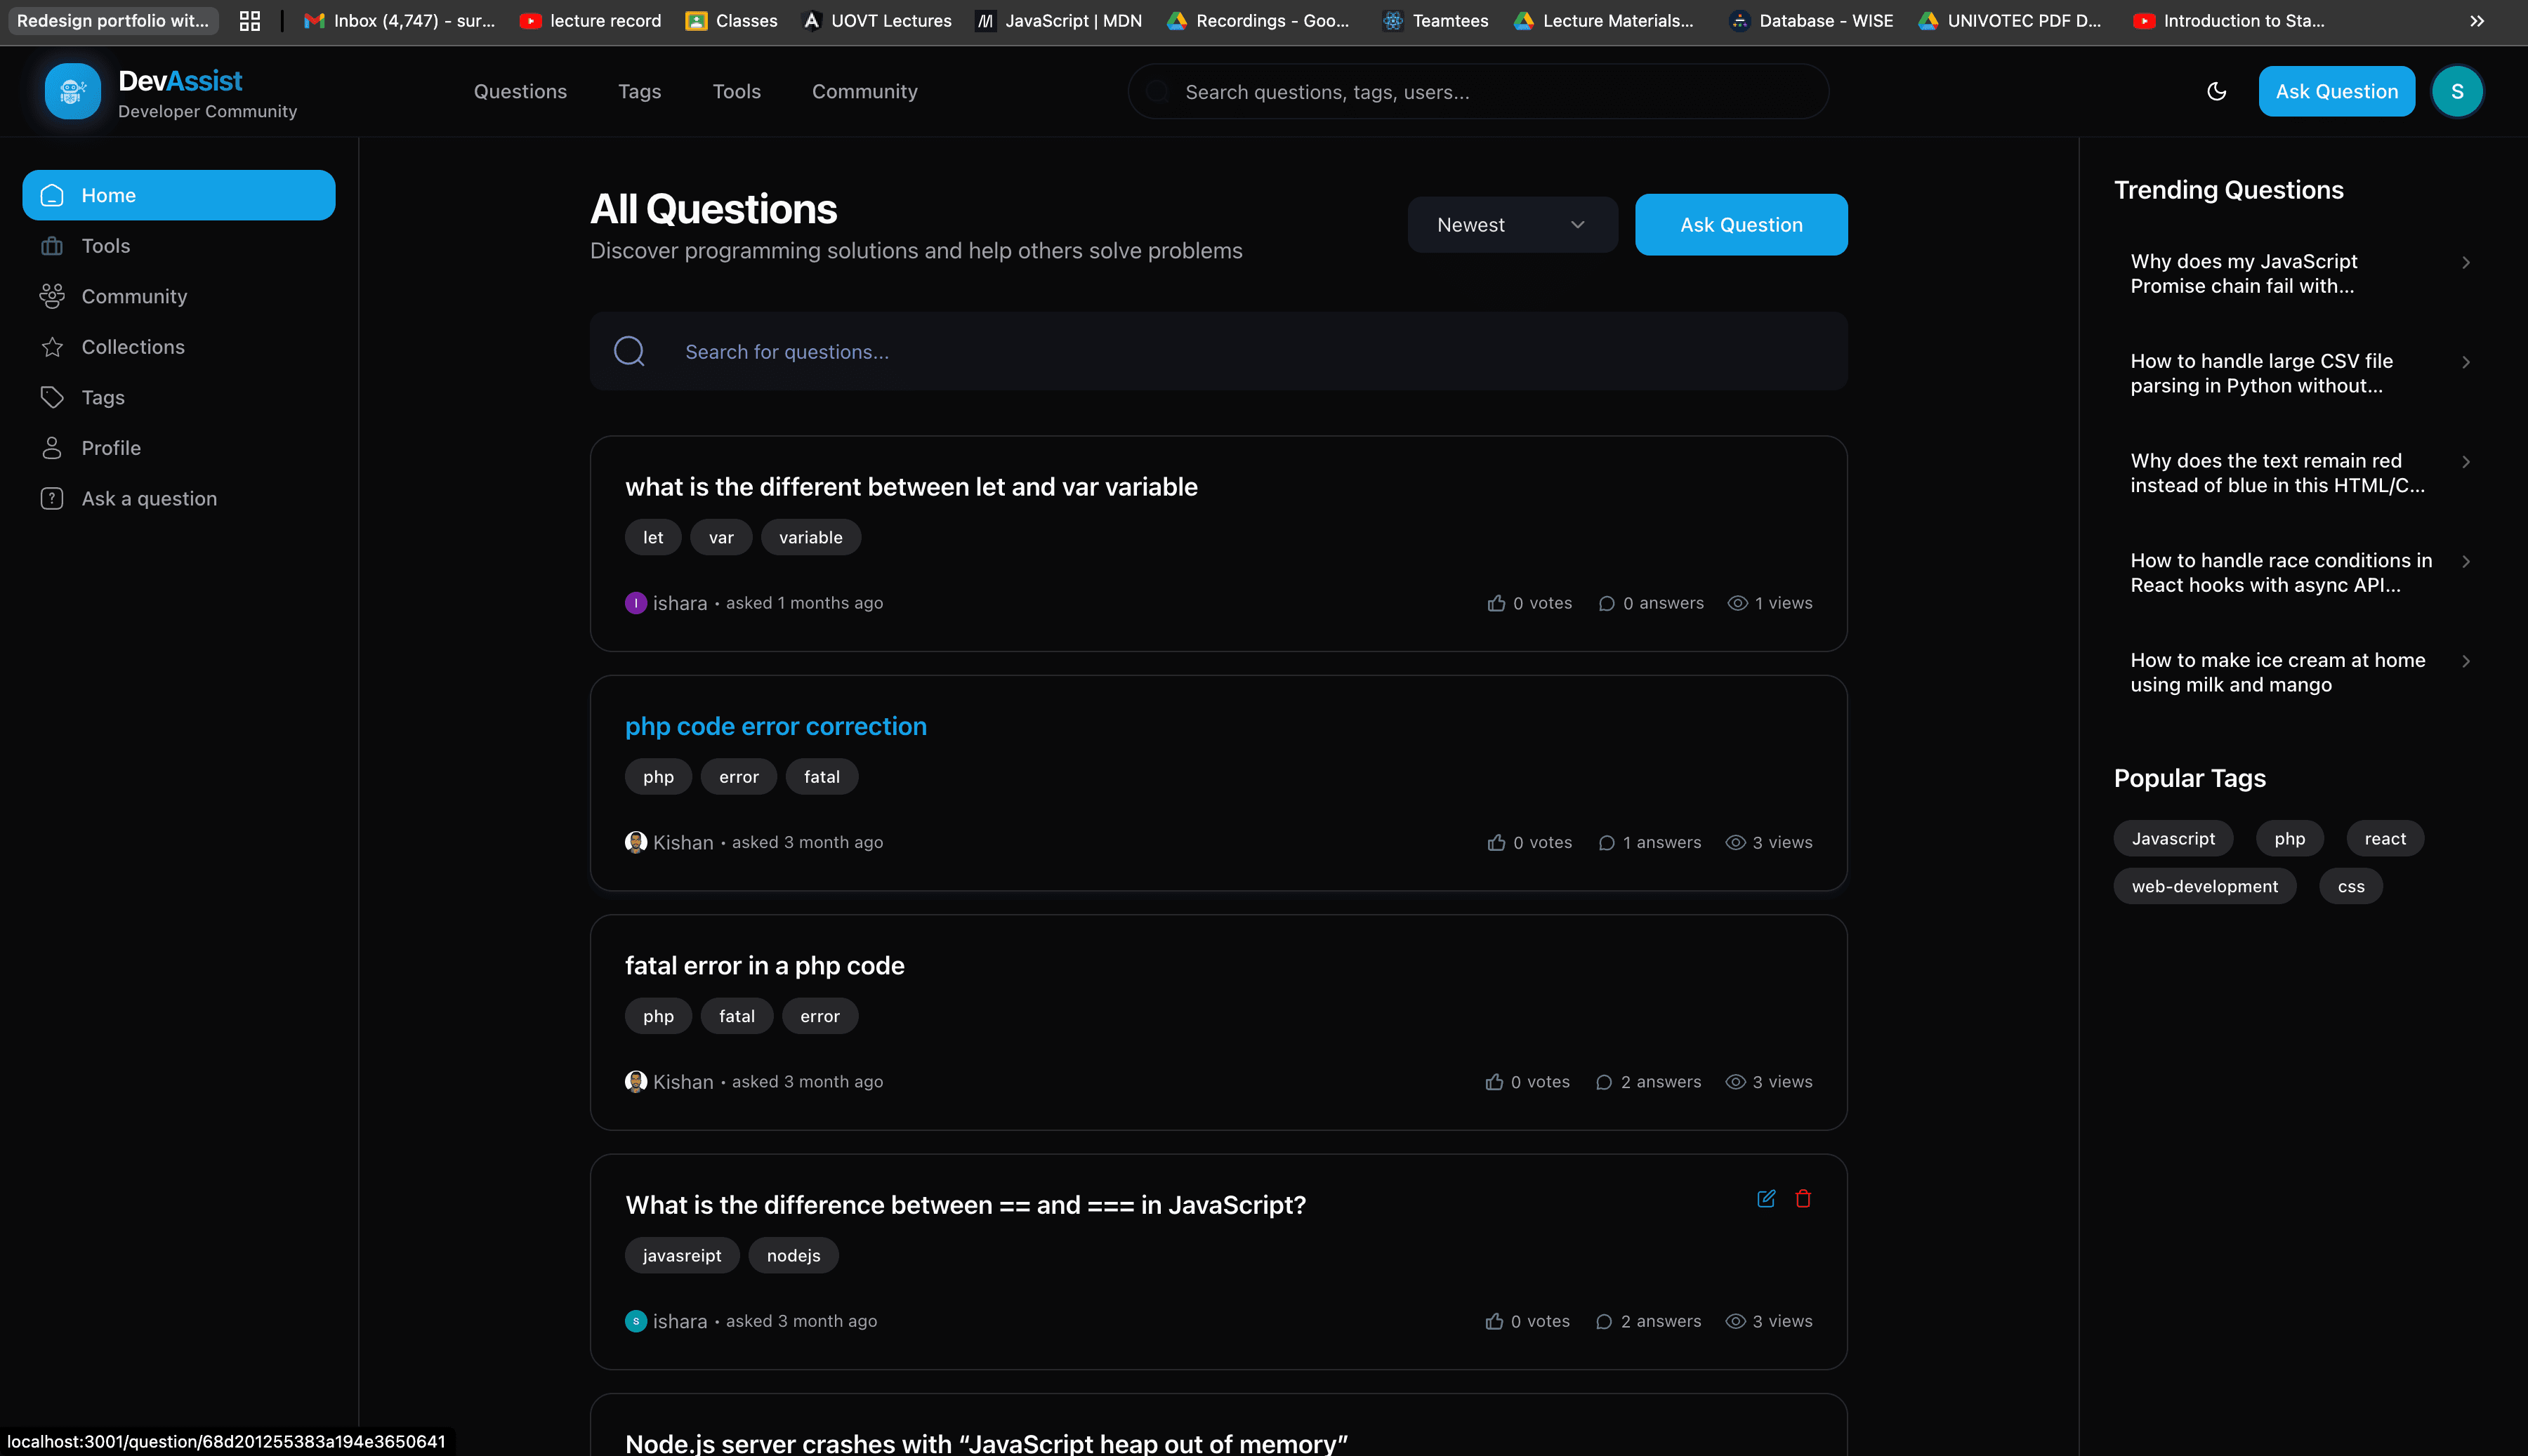Image resolution: width=2528 pixels, height=1456 pixels.
Task: Open the Community sidebar icon
Action: (x=53, y=296)
